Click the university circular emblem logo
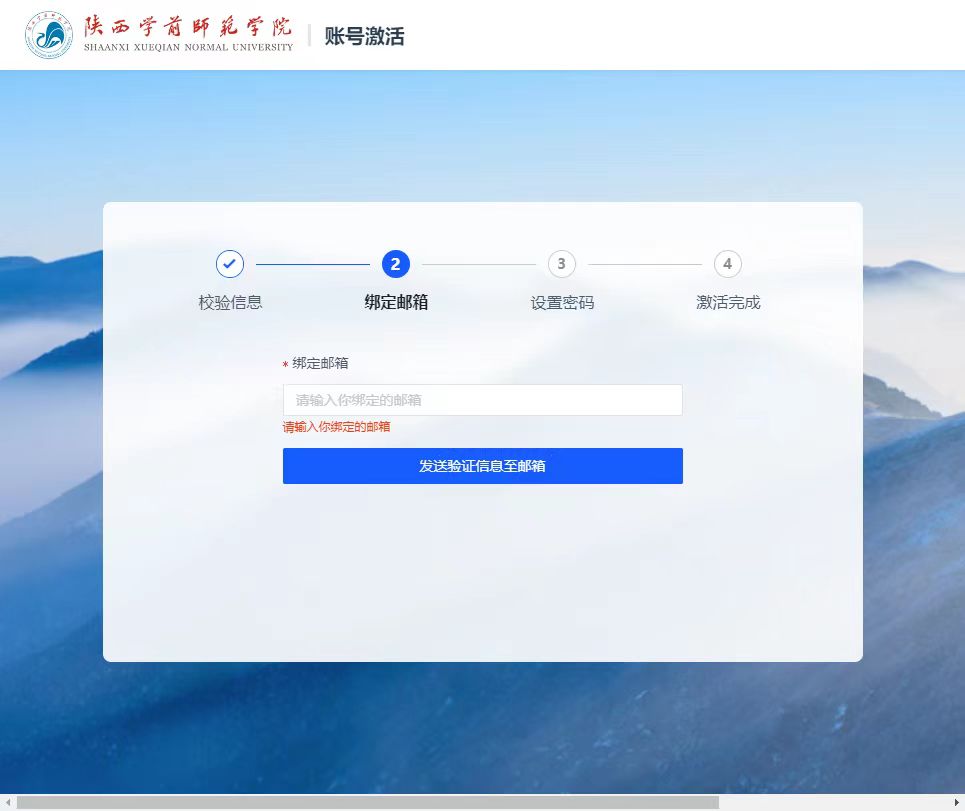 click(x=49, y=36)
